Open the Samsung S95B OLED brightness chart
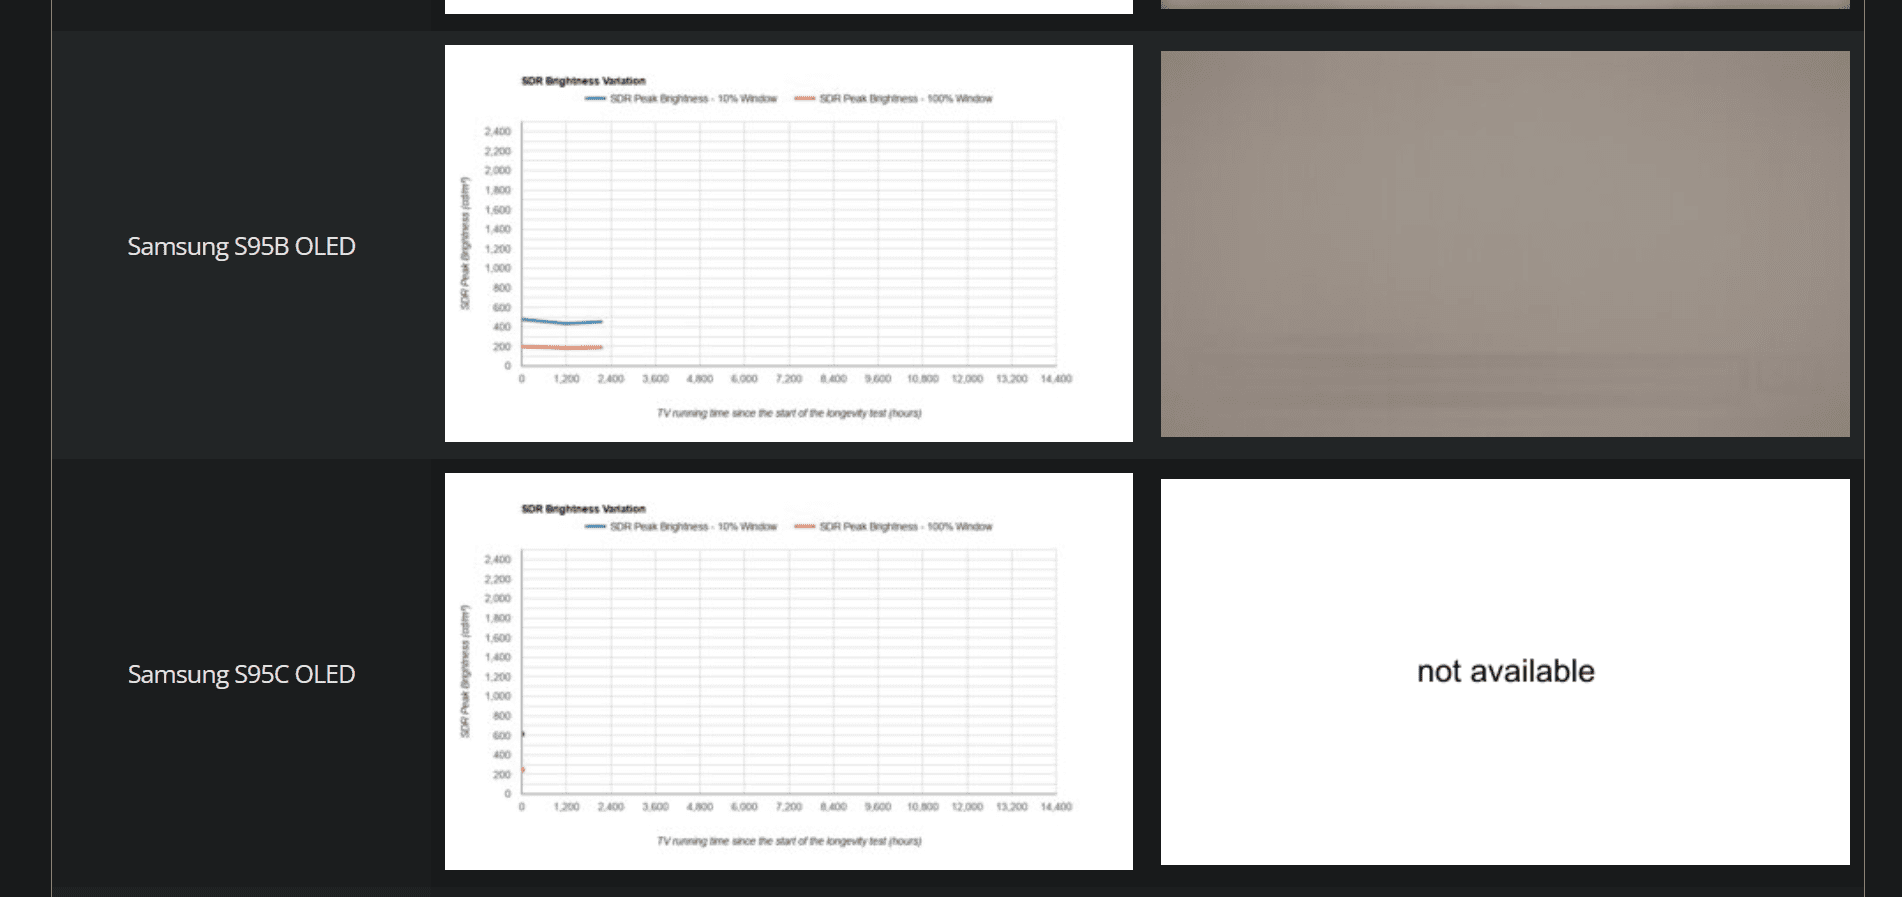Viewport: 1902px width, 897px height. [x=788, y=243]
